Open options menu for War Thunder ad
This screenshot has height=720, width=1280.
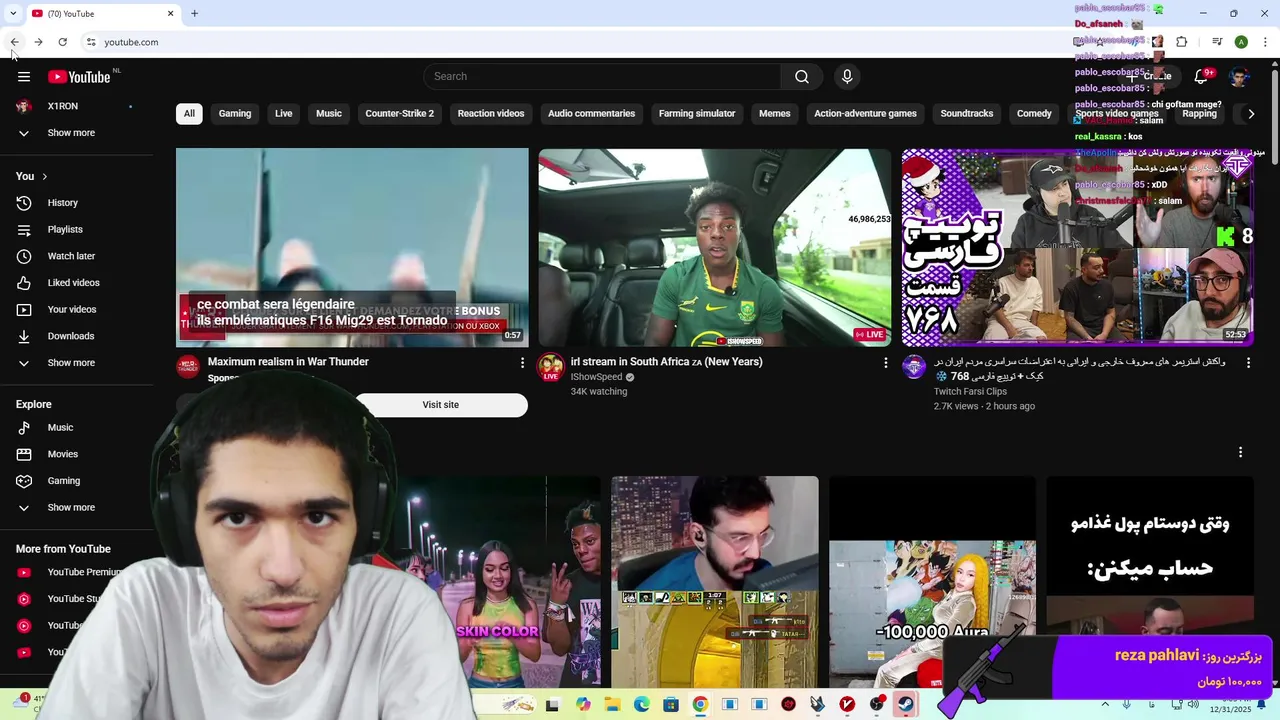point(521,363)
